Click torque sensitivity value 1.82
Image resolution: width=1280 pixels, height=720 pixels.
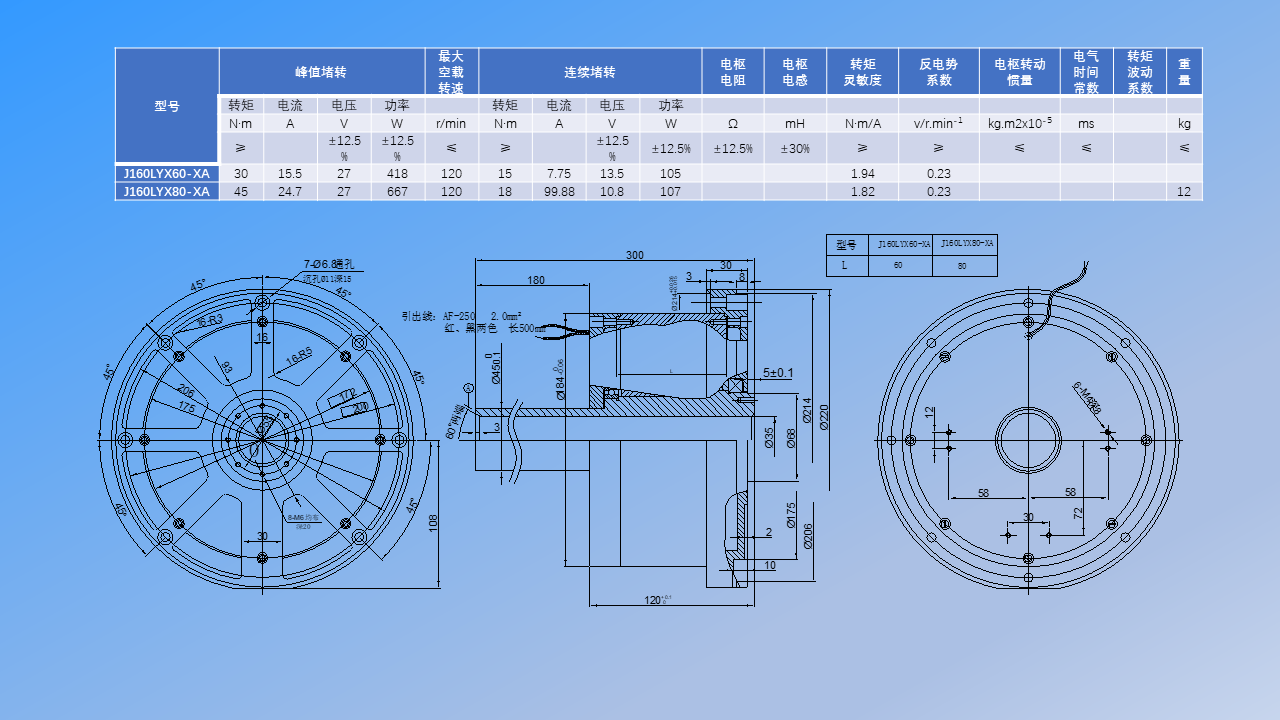click(862, 191)
